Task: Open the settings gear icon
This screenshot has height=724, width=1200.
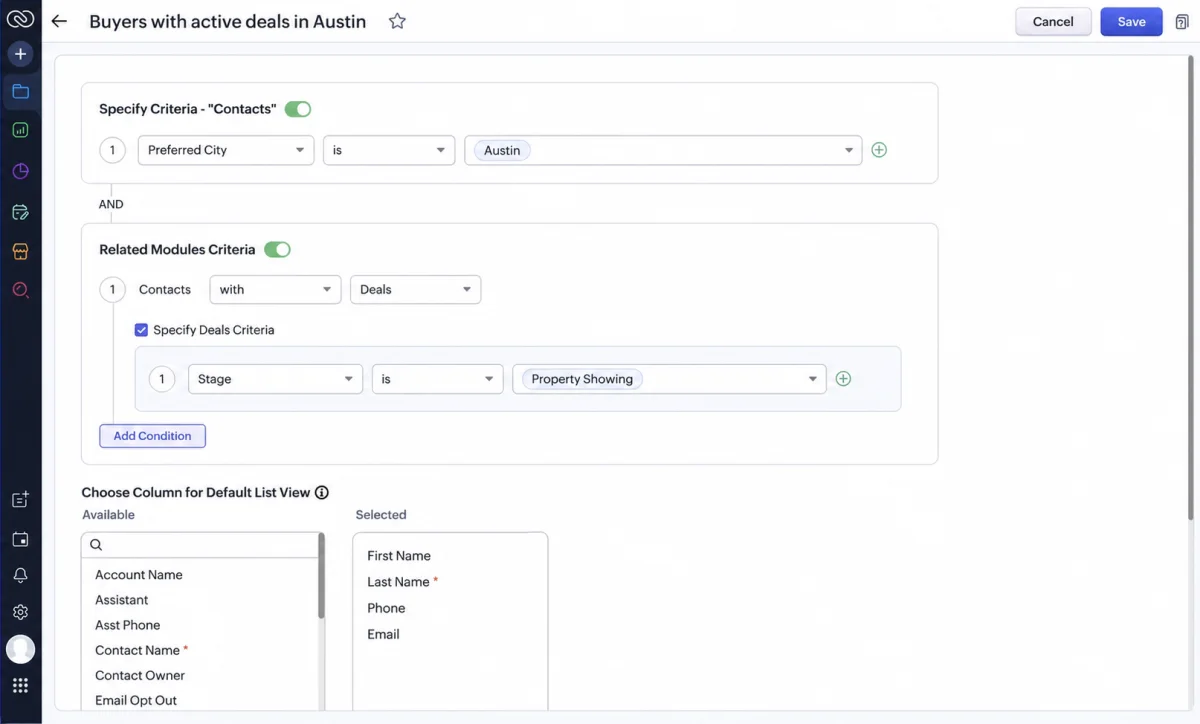Action: (x=20, y=612)
